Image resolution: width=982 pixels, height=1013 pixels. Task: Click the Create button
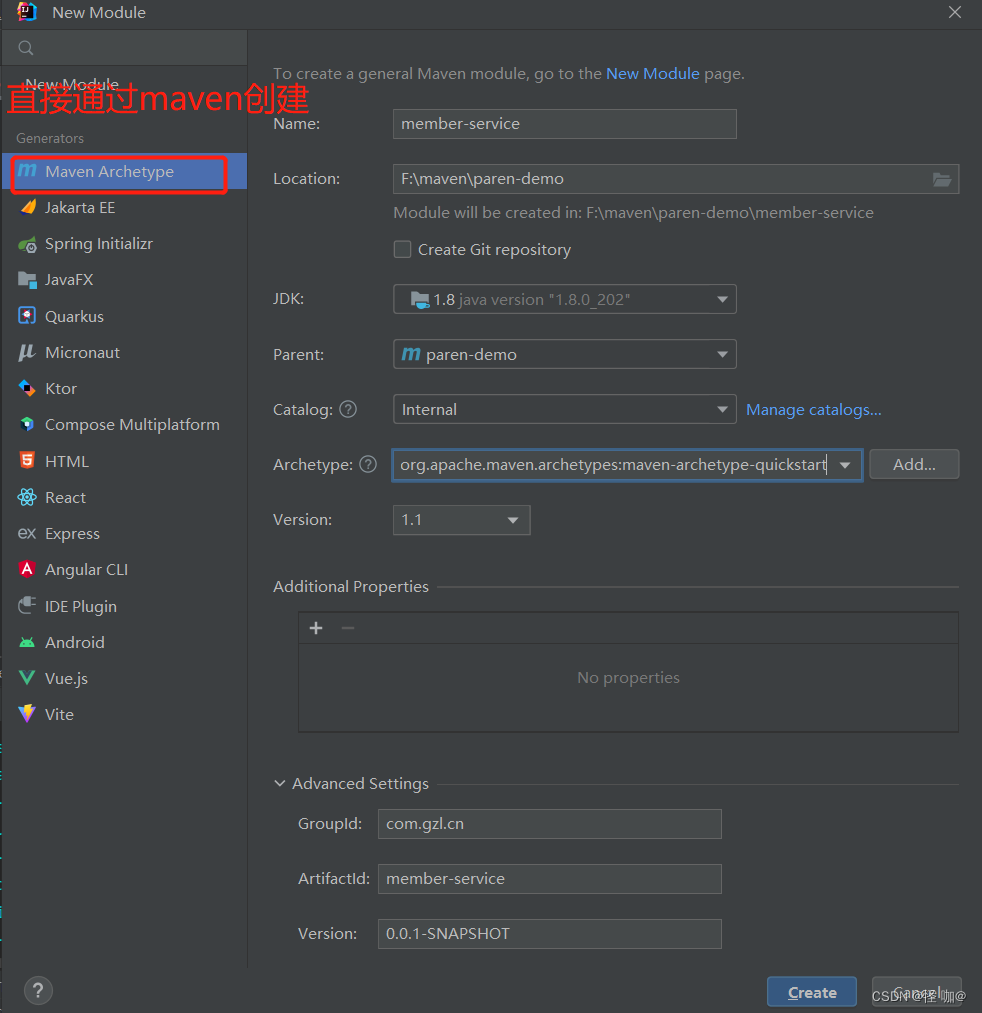[812, 992]
